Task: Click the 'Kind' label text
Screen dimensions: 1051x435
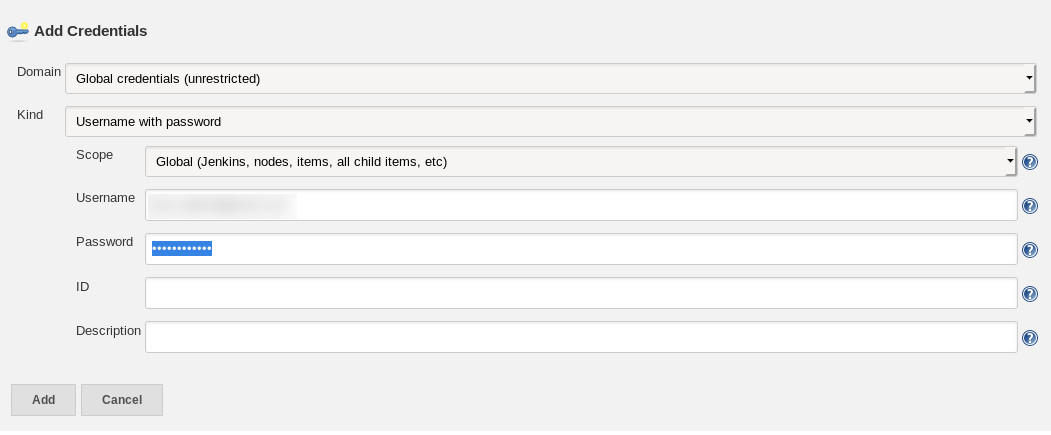Action: pyautogui.click(x=30, y=115)
